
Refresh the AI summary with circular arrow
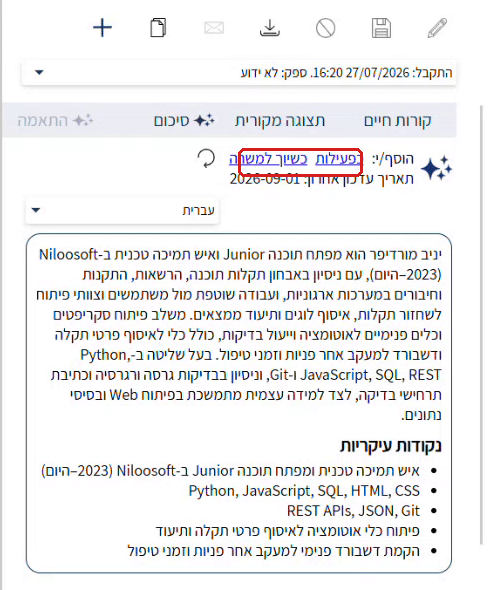point(206,158)
